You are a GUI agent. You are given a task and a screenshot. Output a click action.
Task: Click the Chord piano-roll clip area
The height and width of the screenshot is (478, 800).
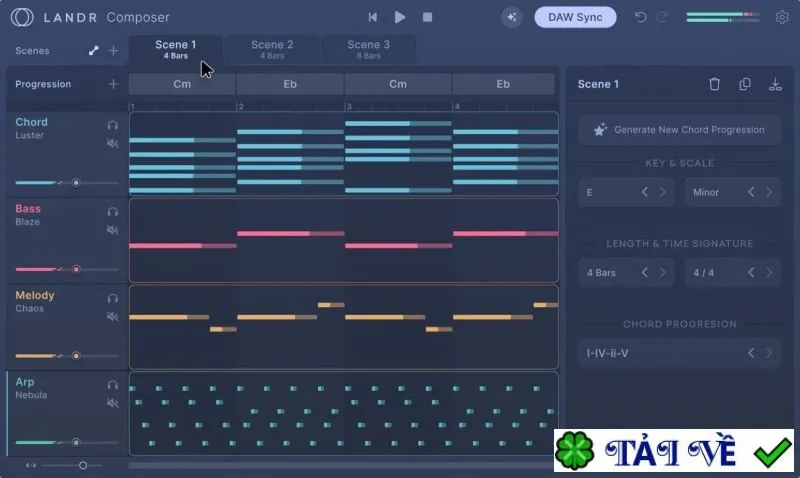point(344,154)
